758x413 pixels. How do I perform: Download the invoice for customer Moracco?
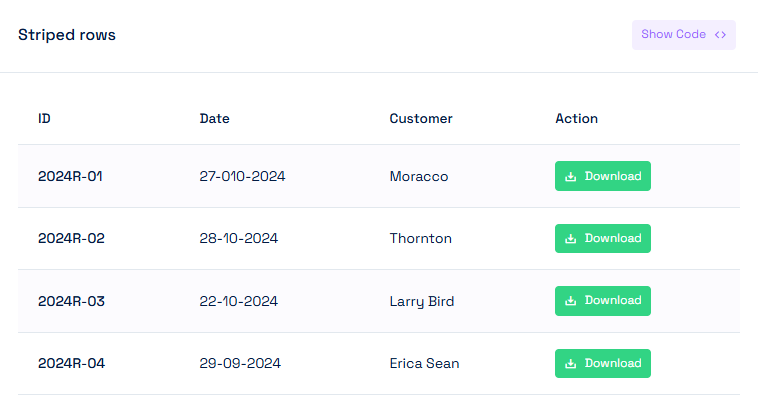point(603,177)
